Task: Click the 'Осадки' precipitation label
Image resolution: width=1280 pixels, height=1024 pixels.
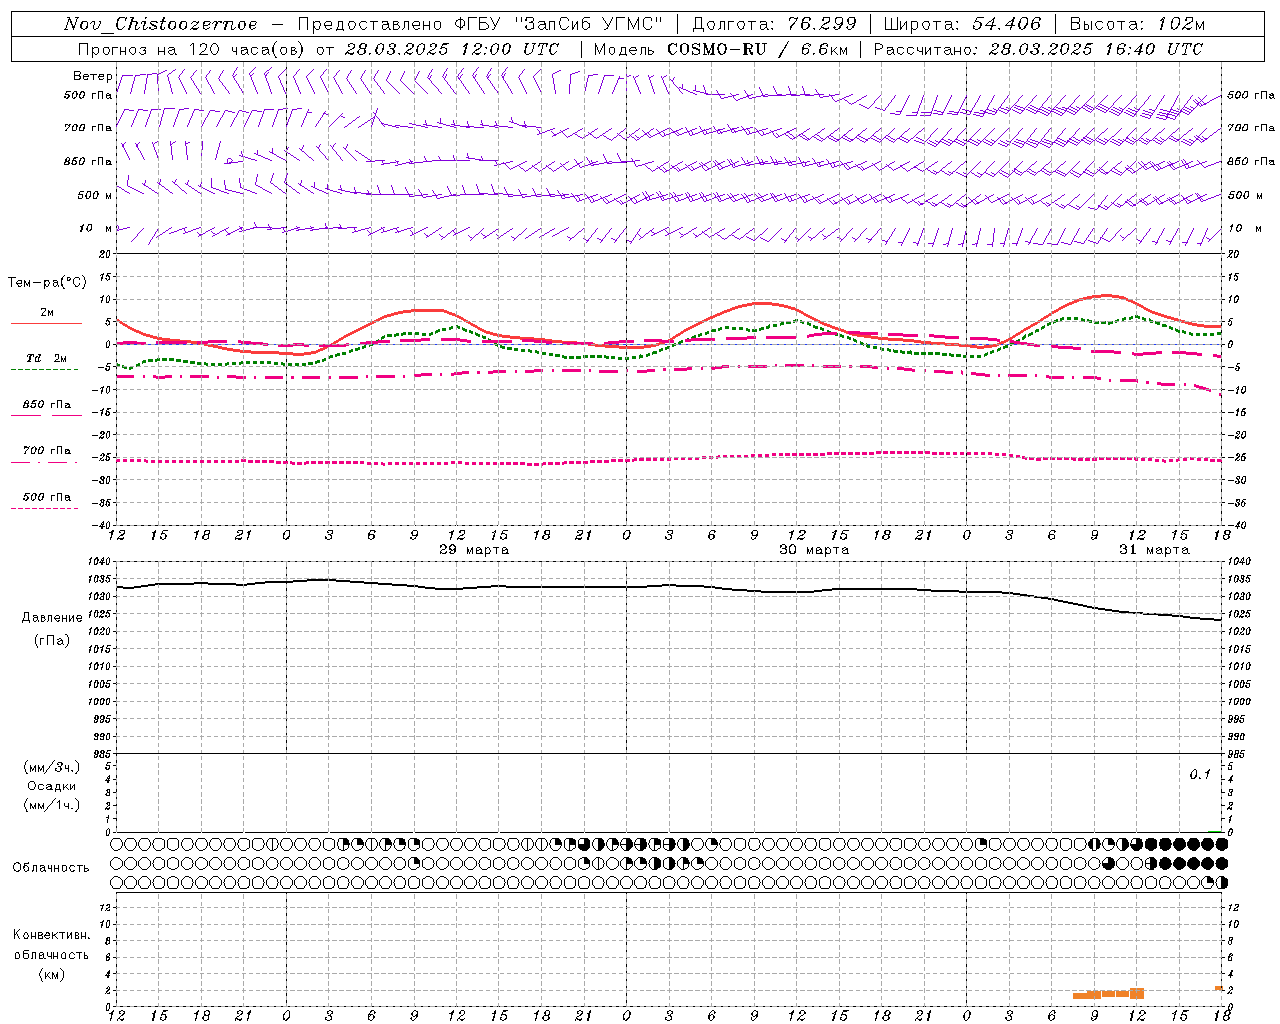Action: coord(52,786)
